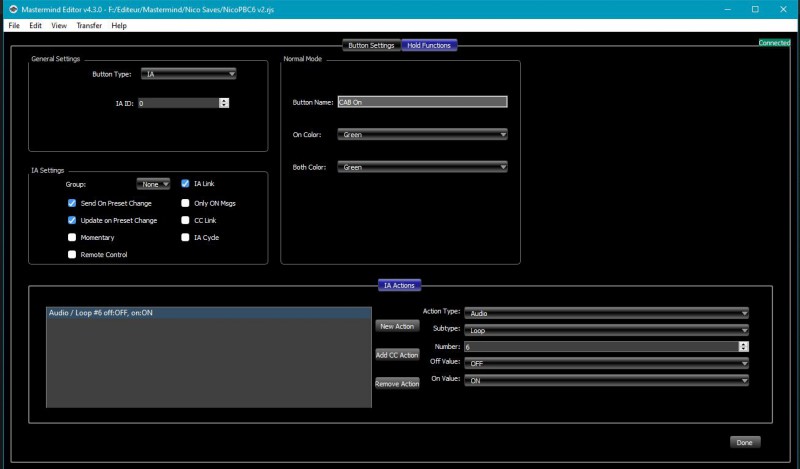The height and width of the screenshot is (469, 800).
Task: Click the New Action button
Action: coord(396,326)
